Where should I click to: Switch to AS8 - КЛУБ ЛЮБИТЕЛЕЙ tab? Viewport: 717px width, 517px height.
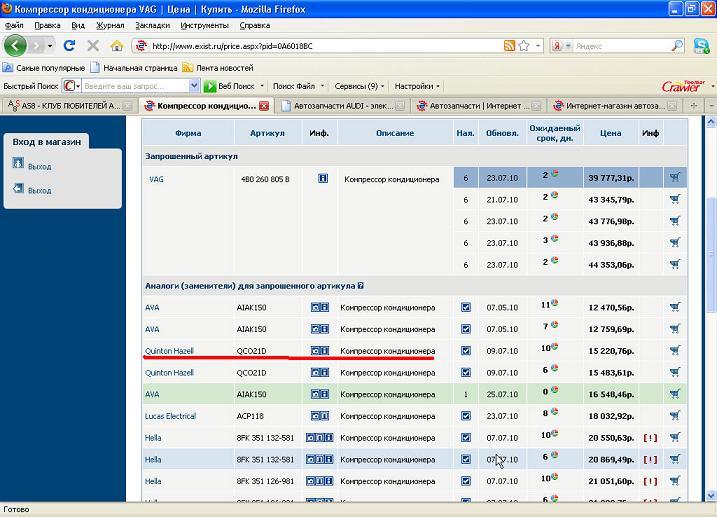[70, 106]
